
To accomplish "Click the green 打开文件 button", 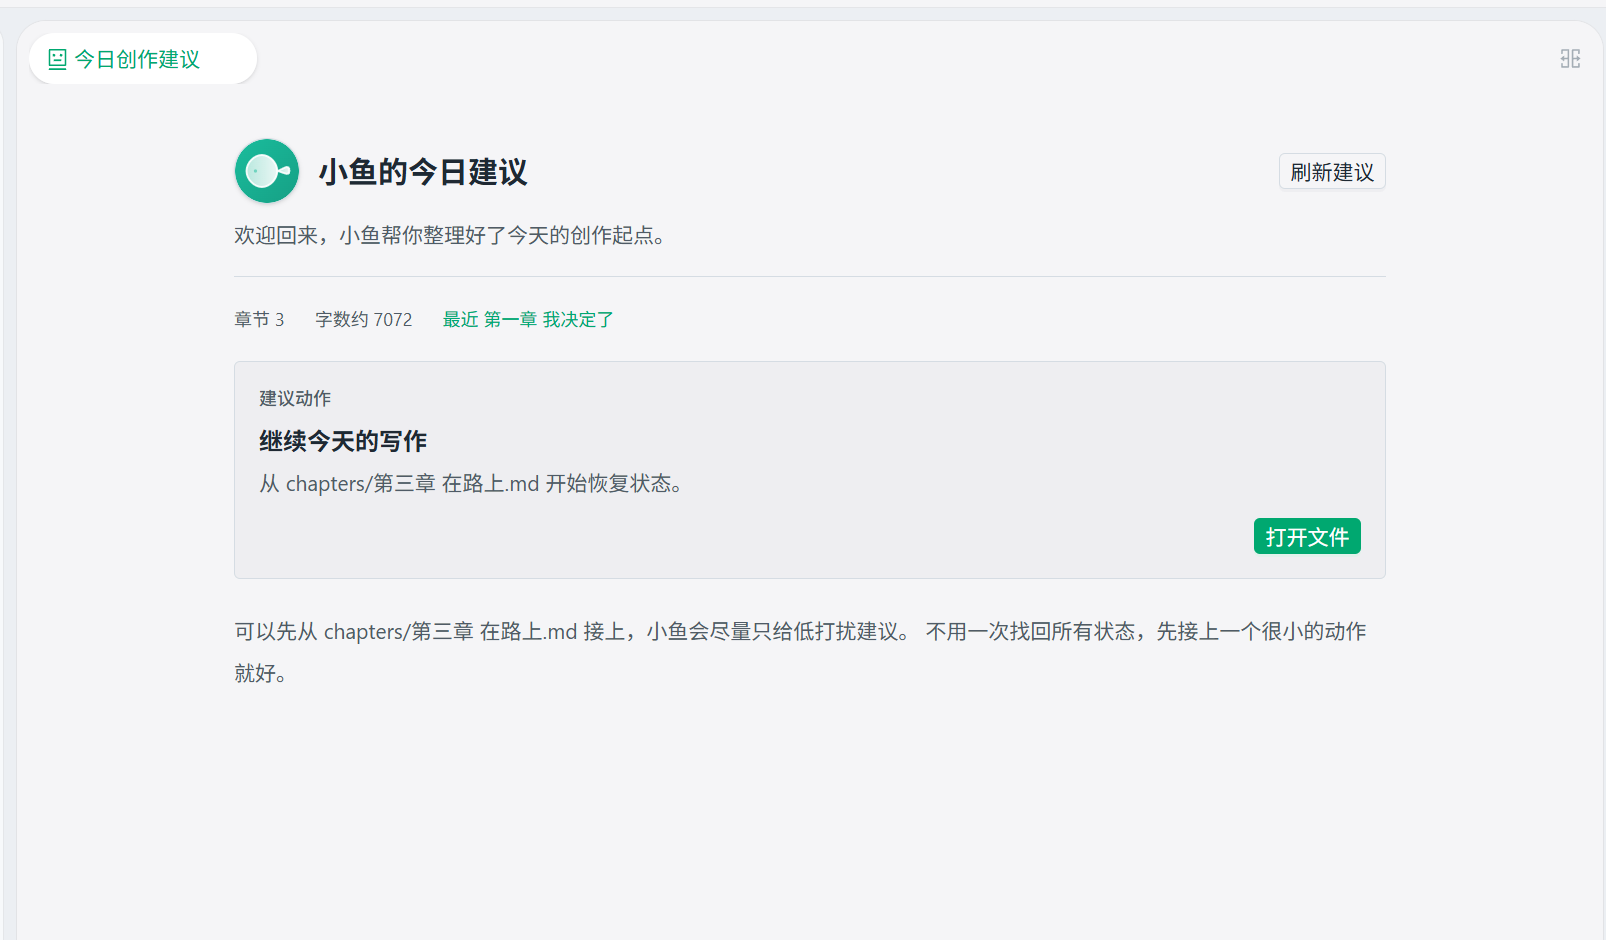I will click(1307, 536).
